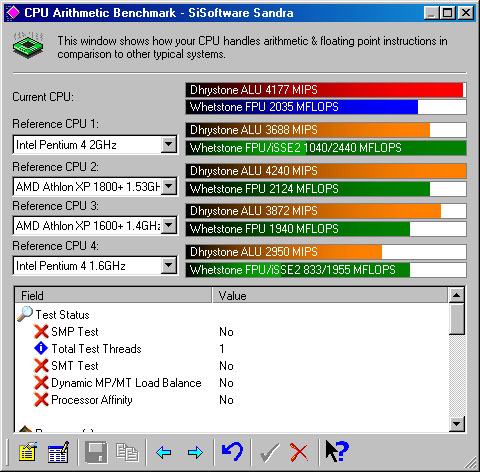
Task: Click the Current CPU label
Action: [x=43, y=97]
